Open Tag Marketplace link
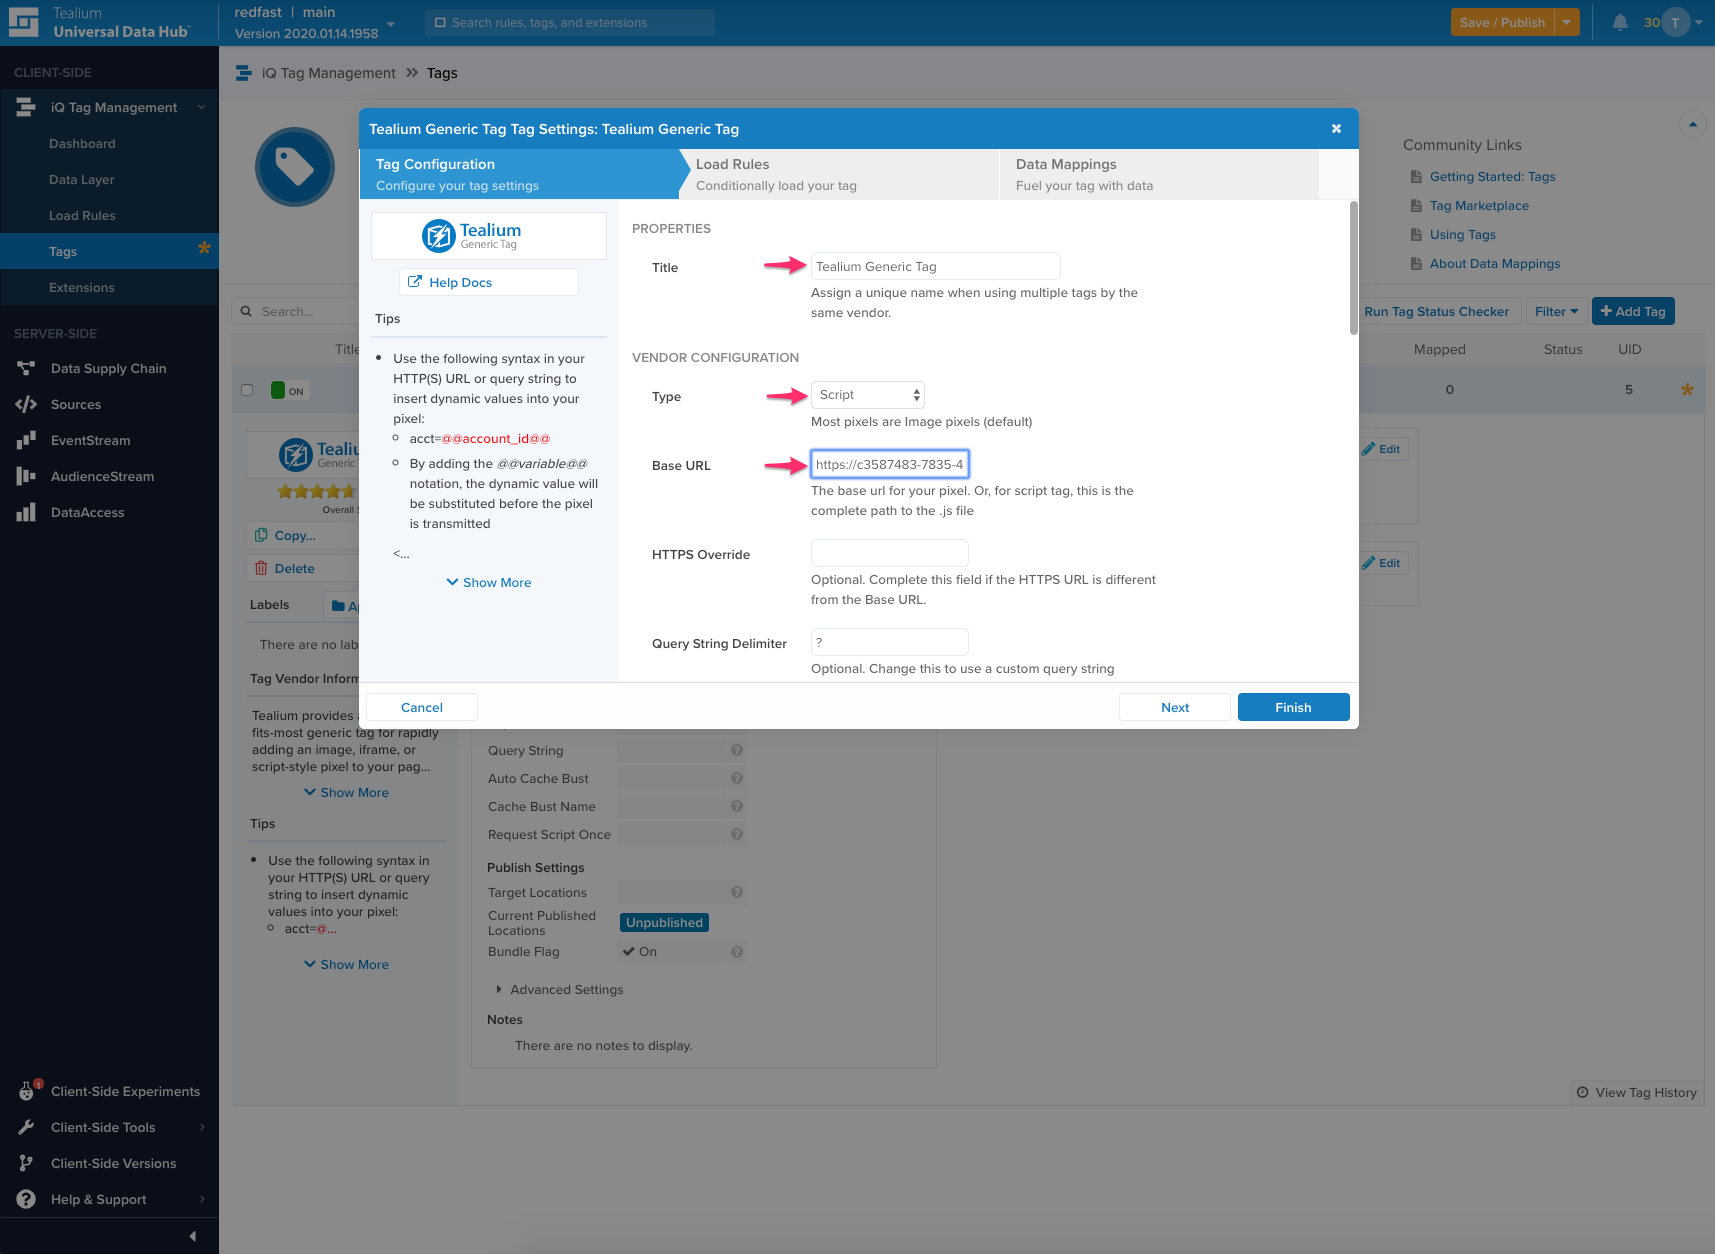The height and width of the screenshot is (1254, 1715). [x=1479, y=206]
